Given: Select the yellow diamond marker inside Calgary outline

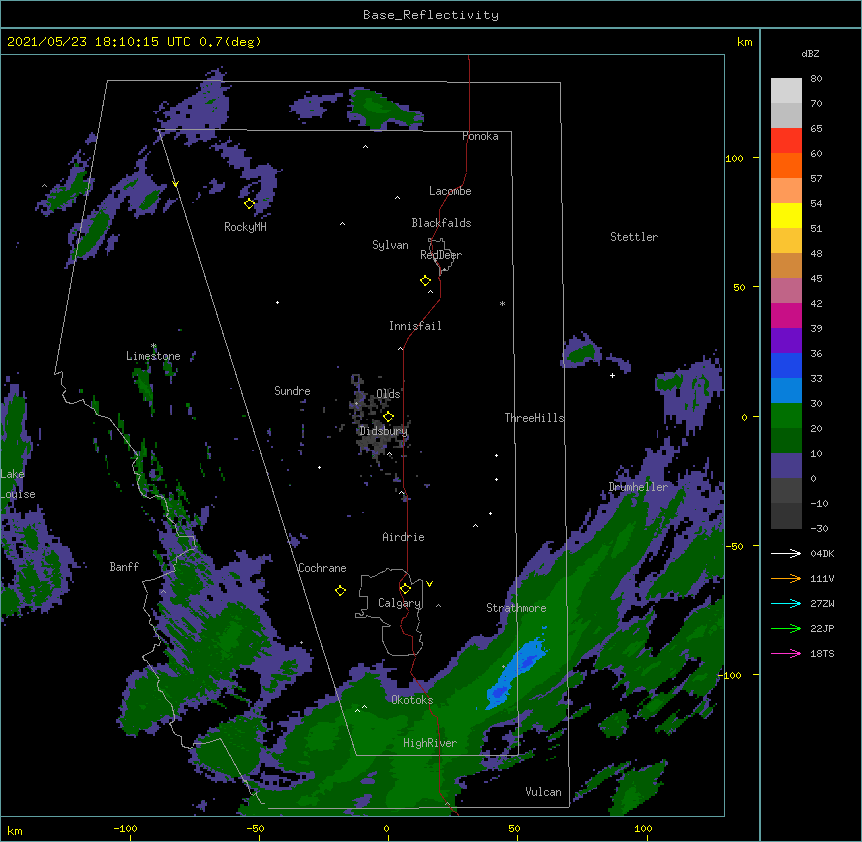Looking at the screenshot, I should [x=405, y=589].
